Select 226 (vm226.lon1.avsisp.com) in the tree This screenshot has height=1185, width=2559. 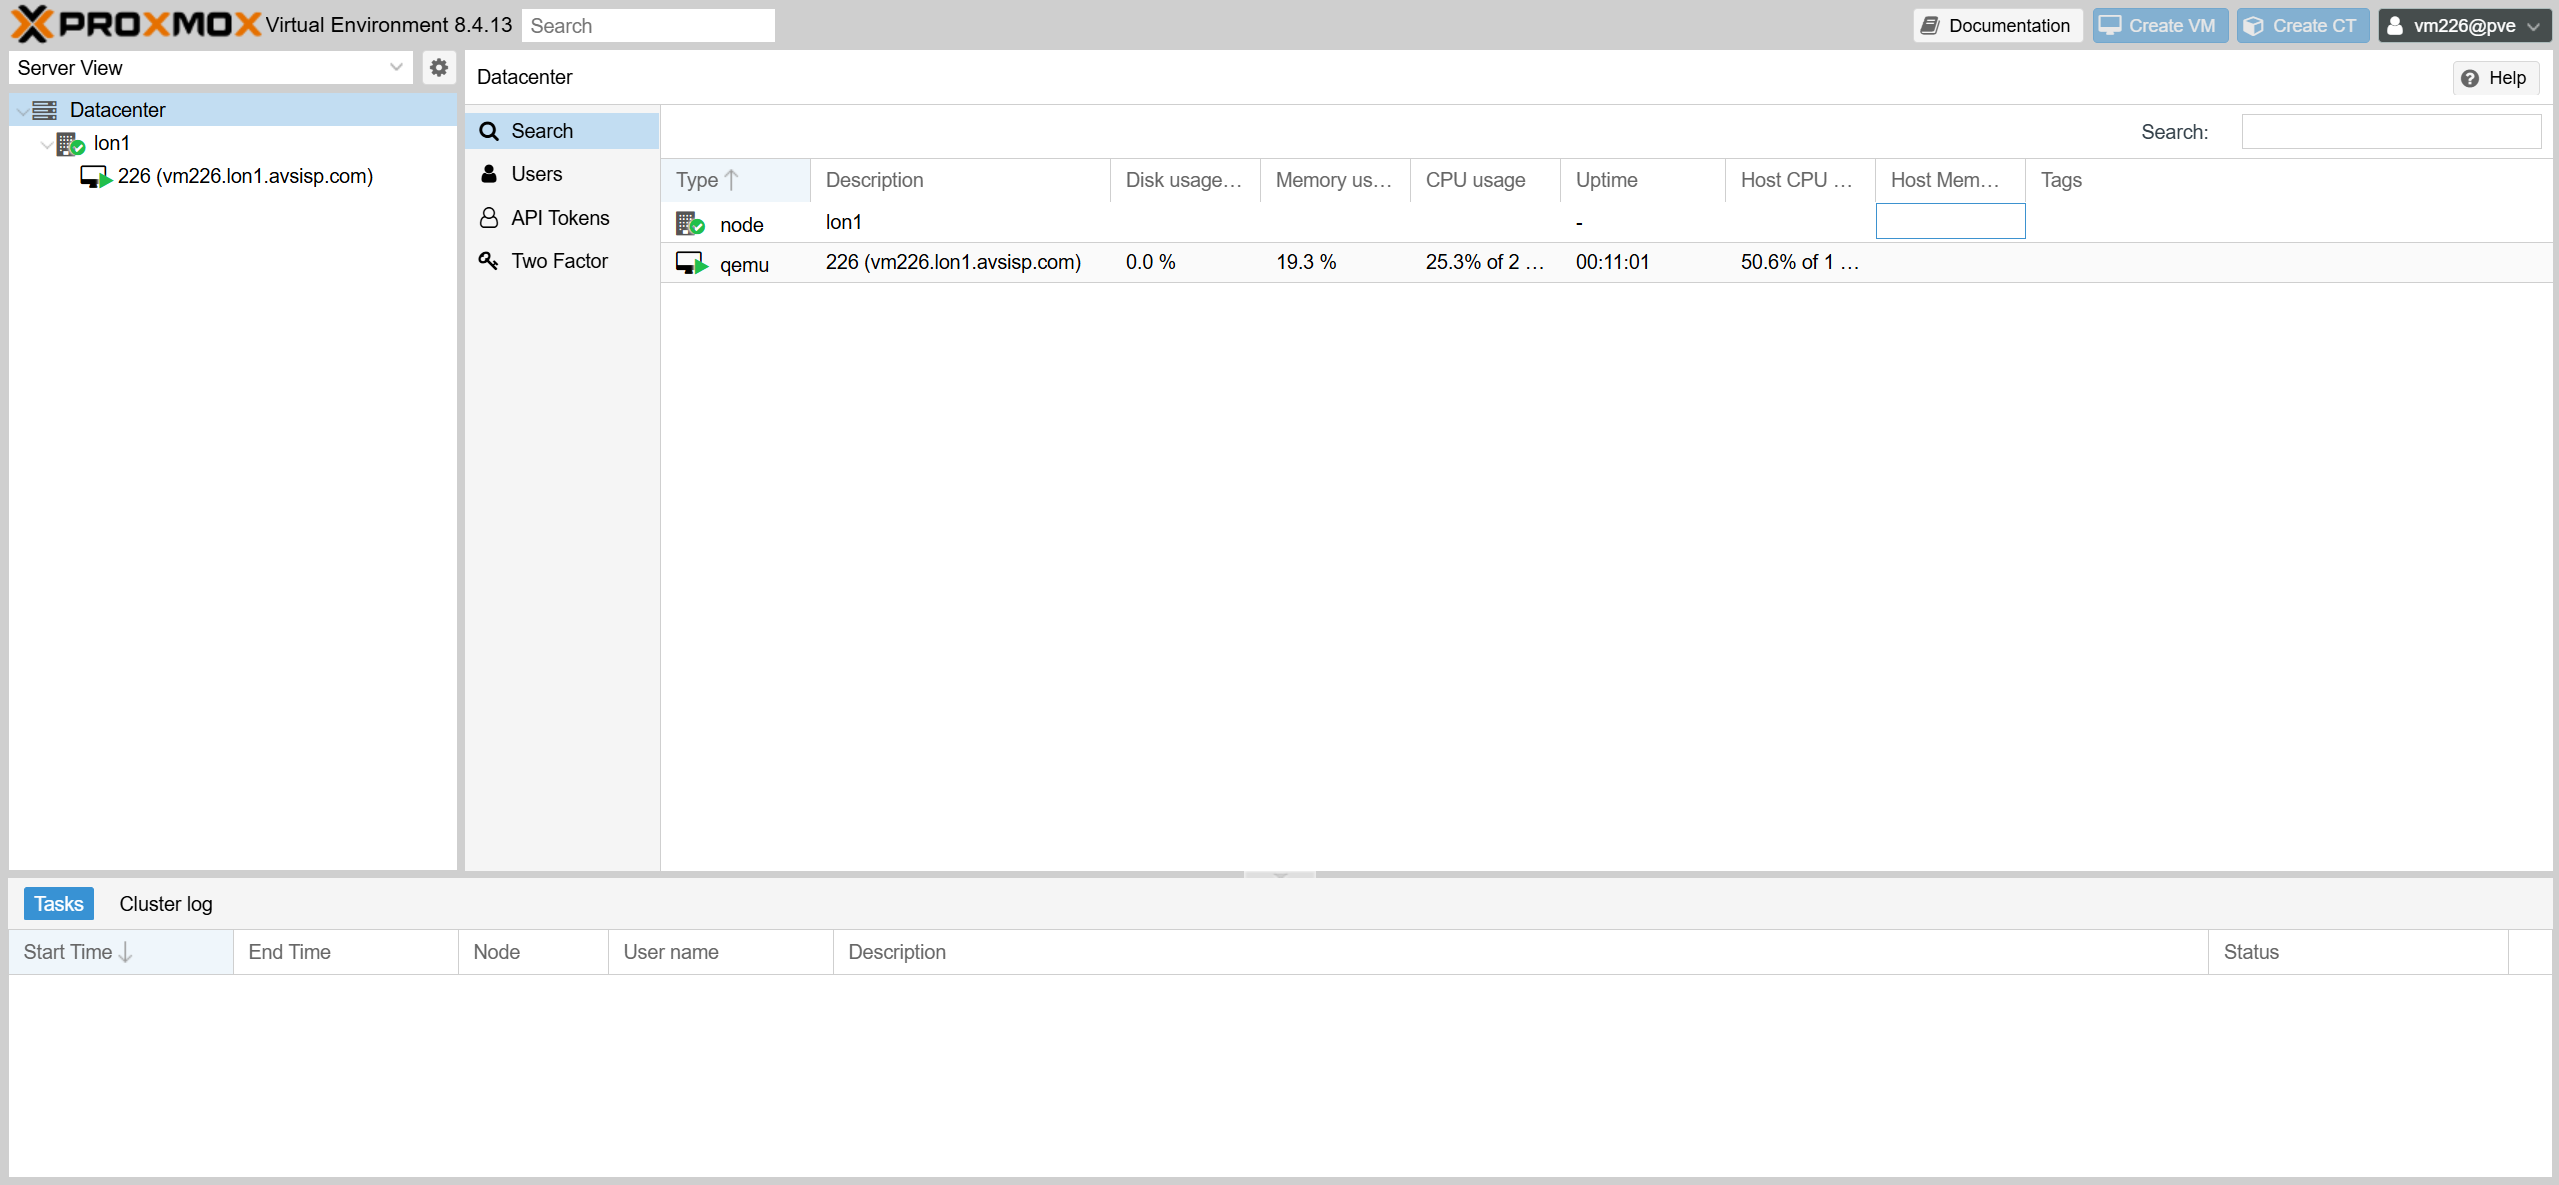pyautogui.click(x=233, y=177)
